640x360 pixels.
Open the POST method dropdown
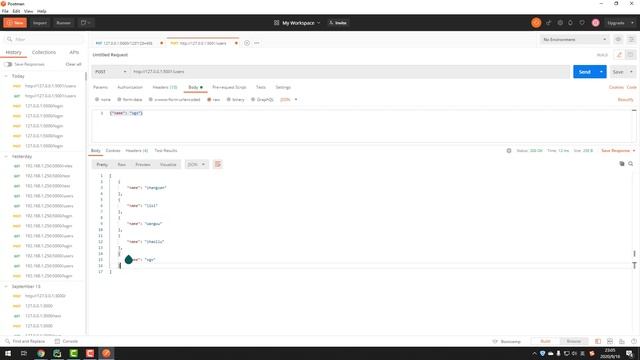tap(111, 72)
